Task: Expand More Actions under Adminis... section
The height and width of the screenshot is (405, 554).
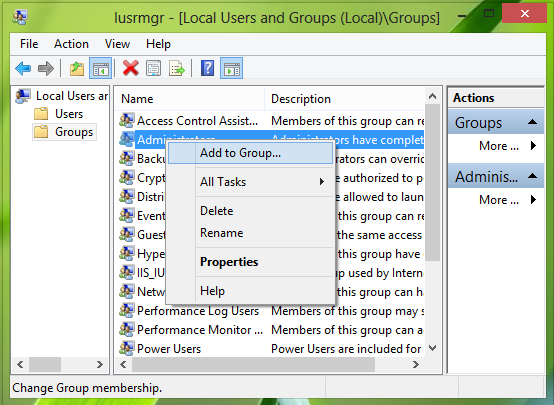Action: 507,200
